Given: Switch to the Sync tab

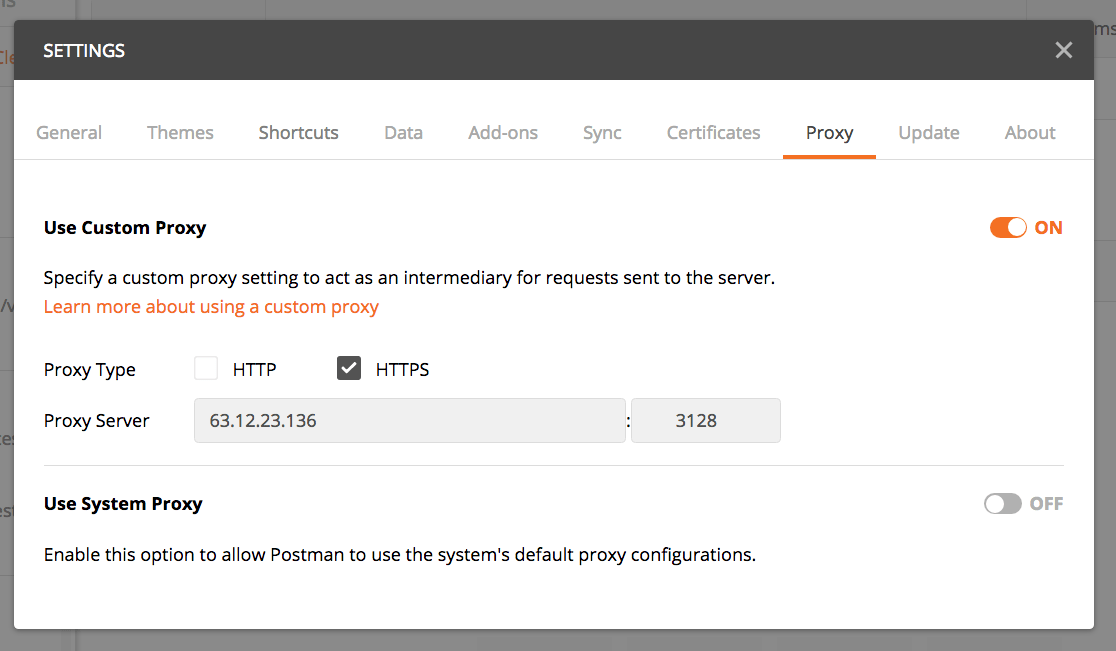Looking at the screenshot, I should coord(602,132).
